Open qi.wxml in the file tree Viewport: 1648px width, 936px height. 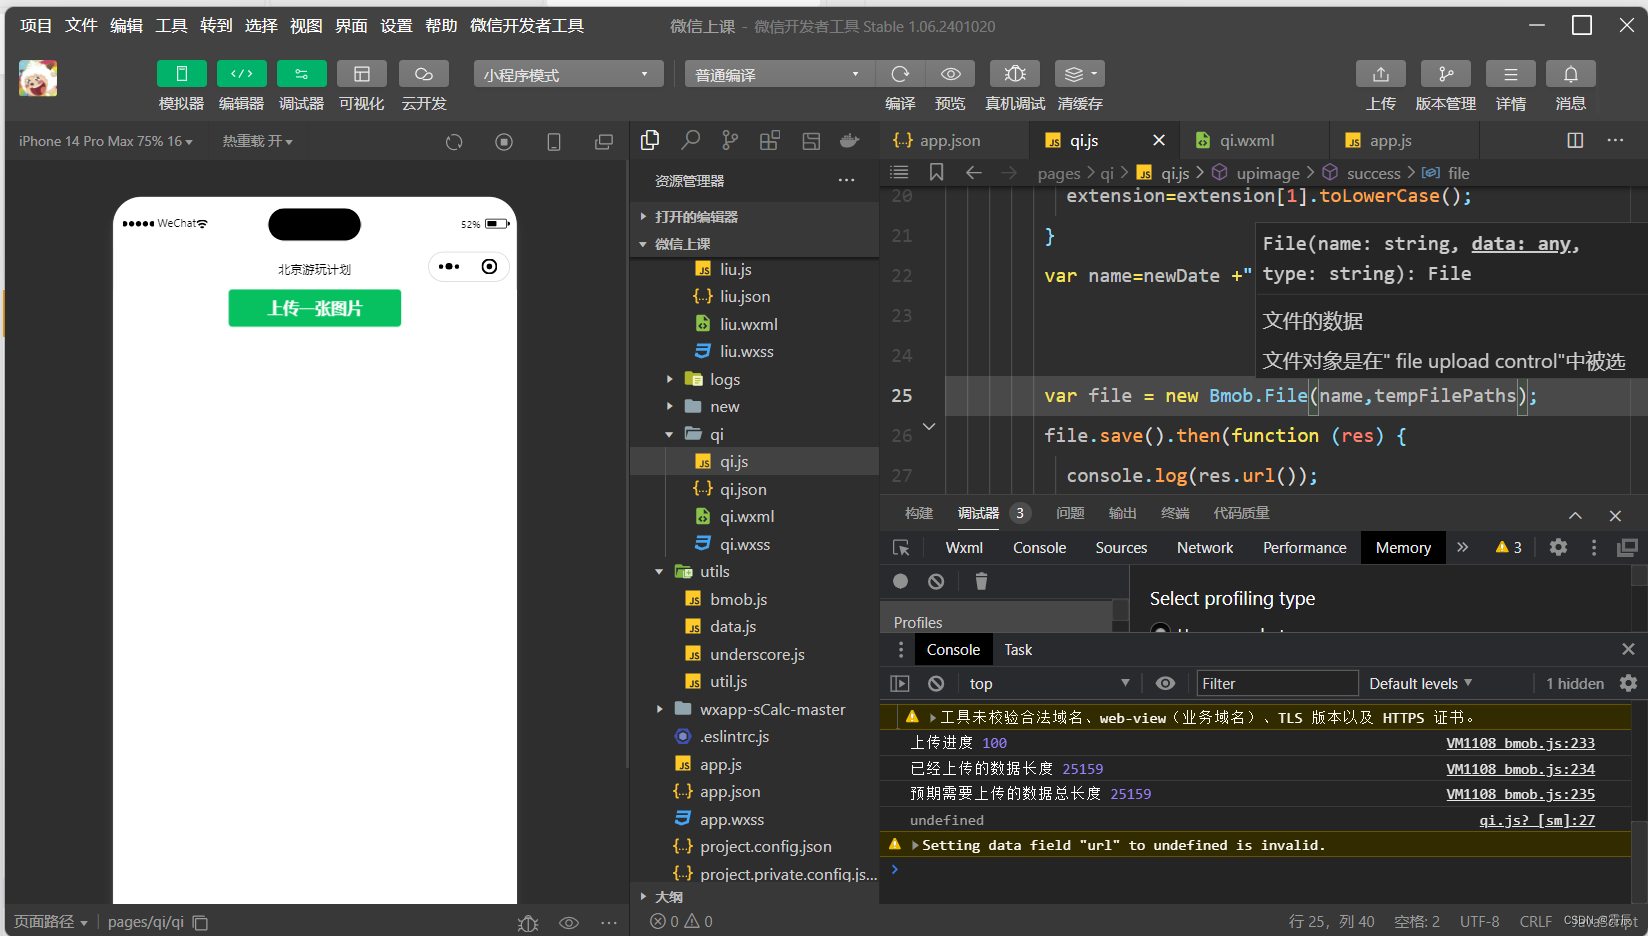click(747, 517)
